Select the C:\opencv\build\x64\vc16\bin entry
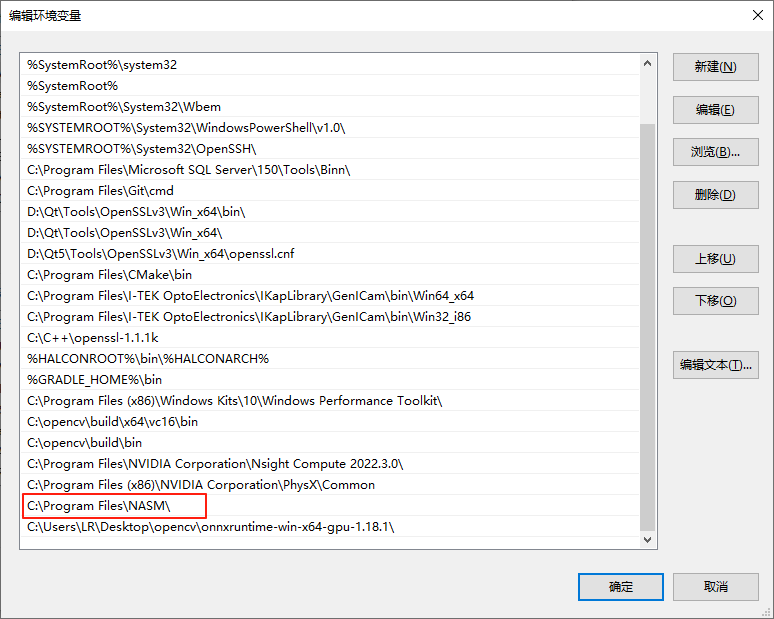774x619 pixels. point(330,422)
